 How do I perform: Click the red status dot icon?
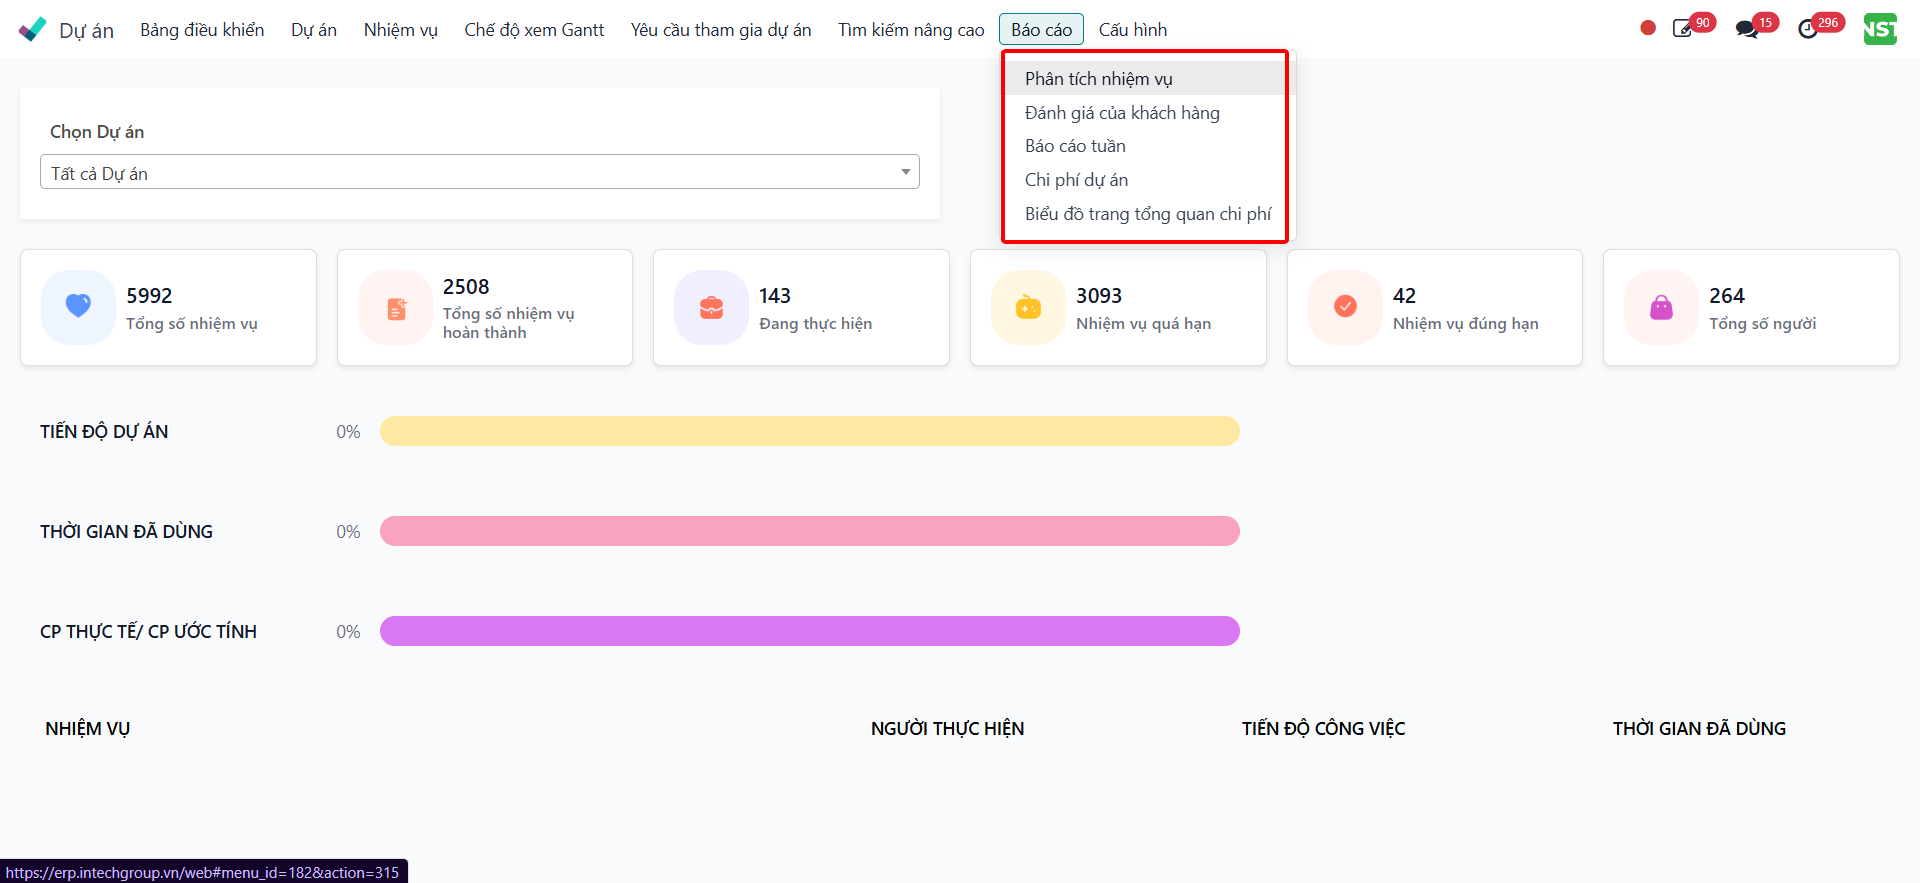1648,28
